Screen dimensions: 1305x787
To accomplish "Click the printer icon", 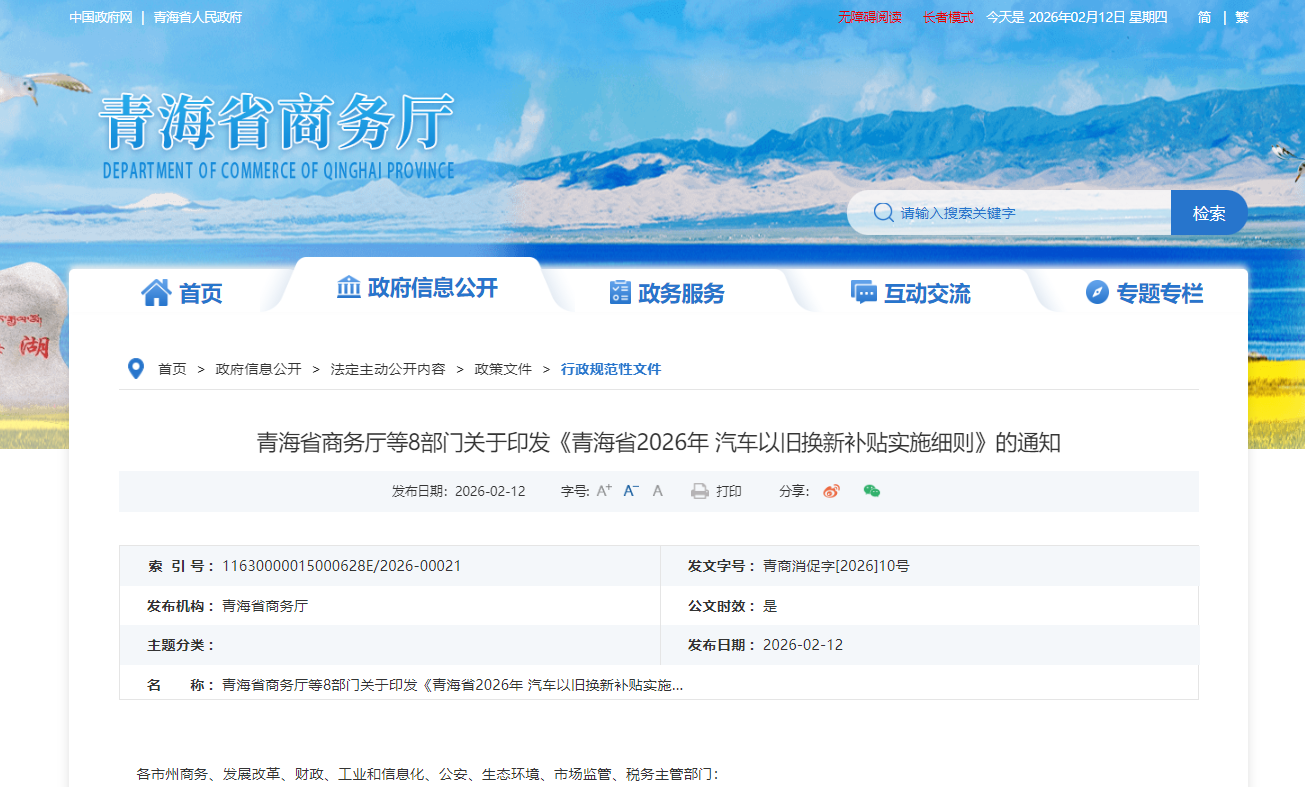I will [x=700, y=491].
